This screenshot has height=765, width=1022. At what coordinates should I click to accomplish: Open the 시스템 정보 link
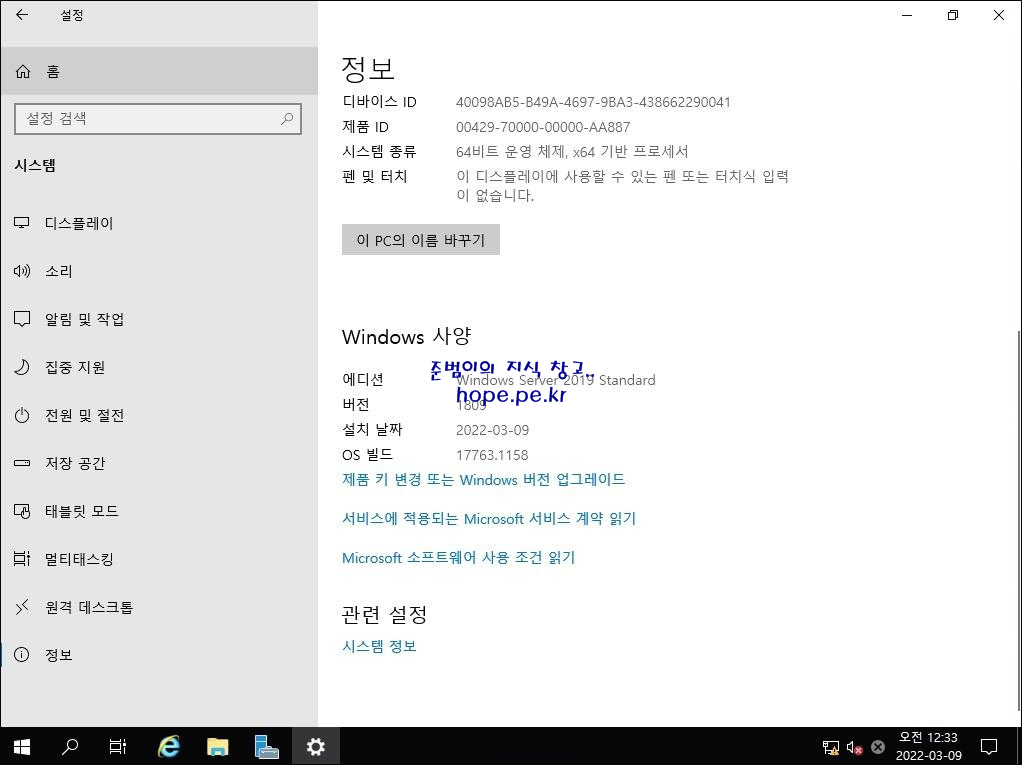click(x=379, y=646)
